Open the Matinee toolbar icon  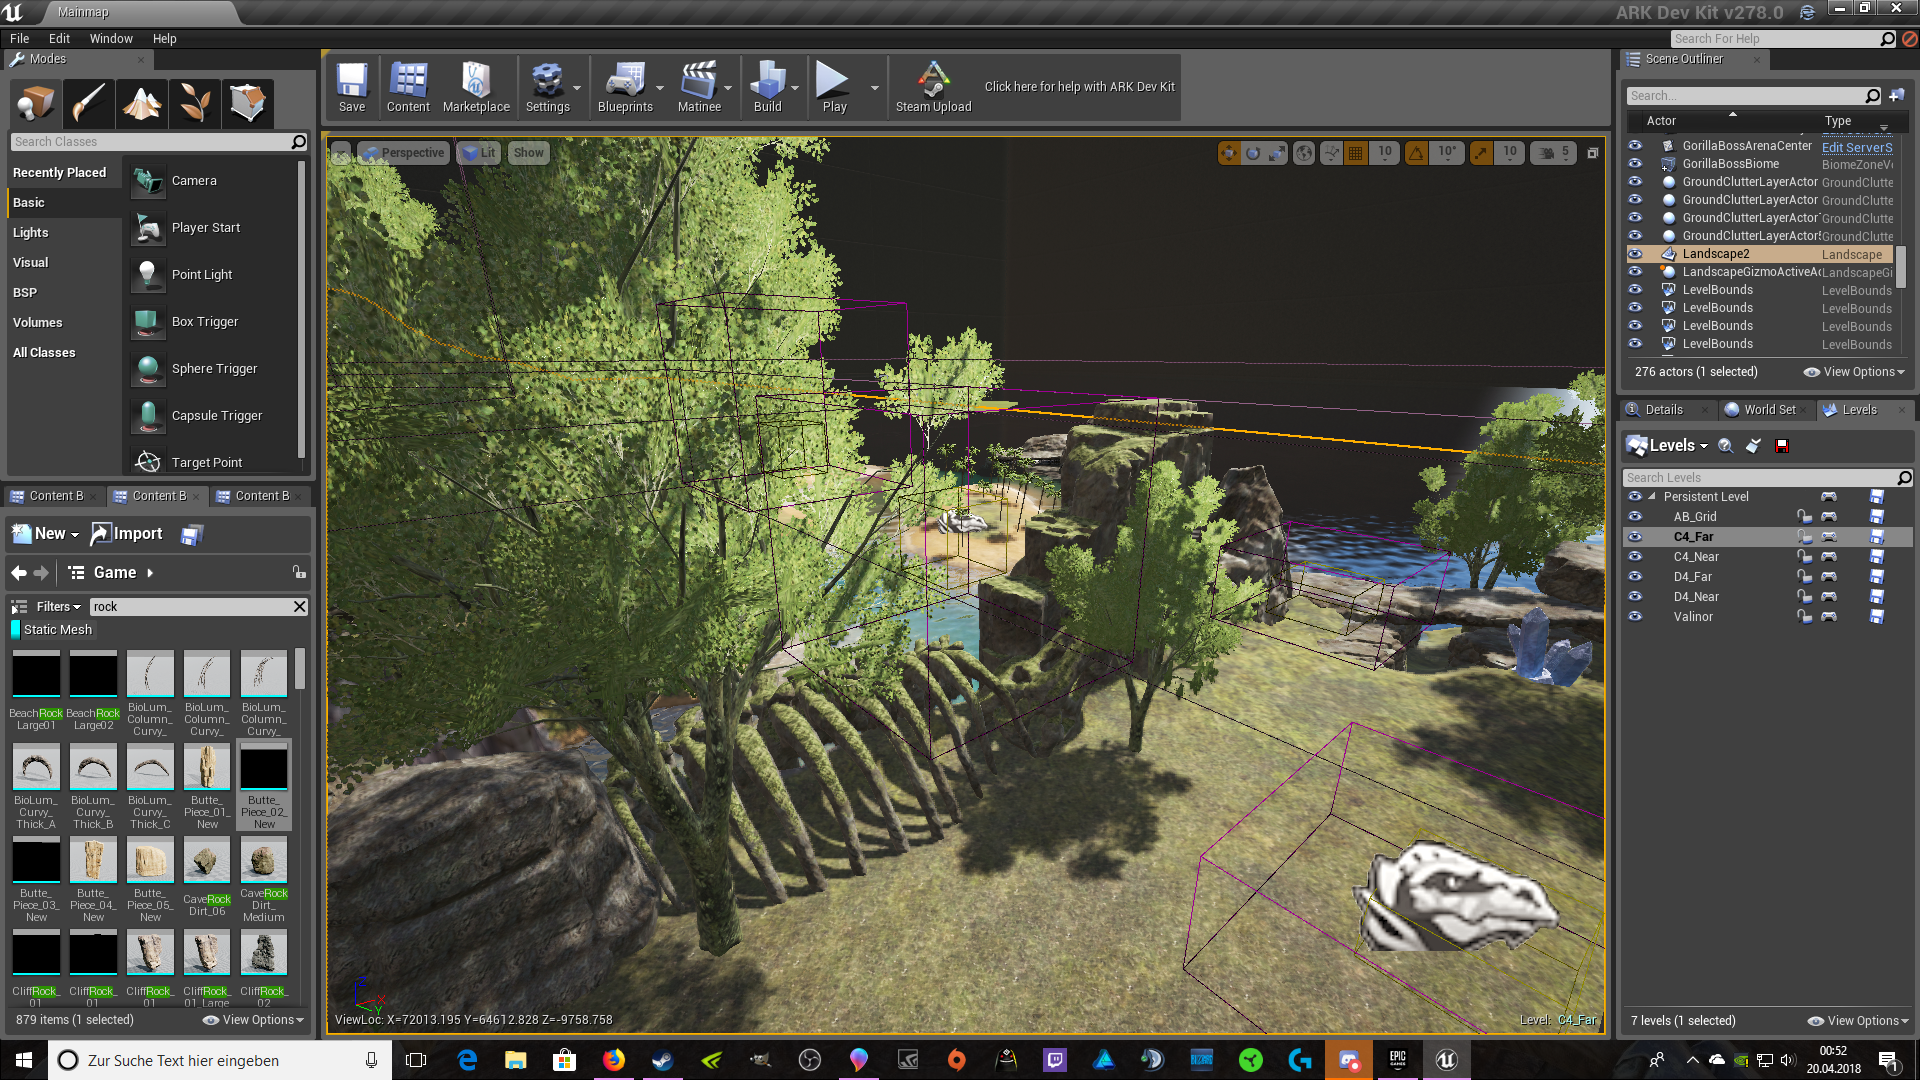pos(699,87)
